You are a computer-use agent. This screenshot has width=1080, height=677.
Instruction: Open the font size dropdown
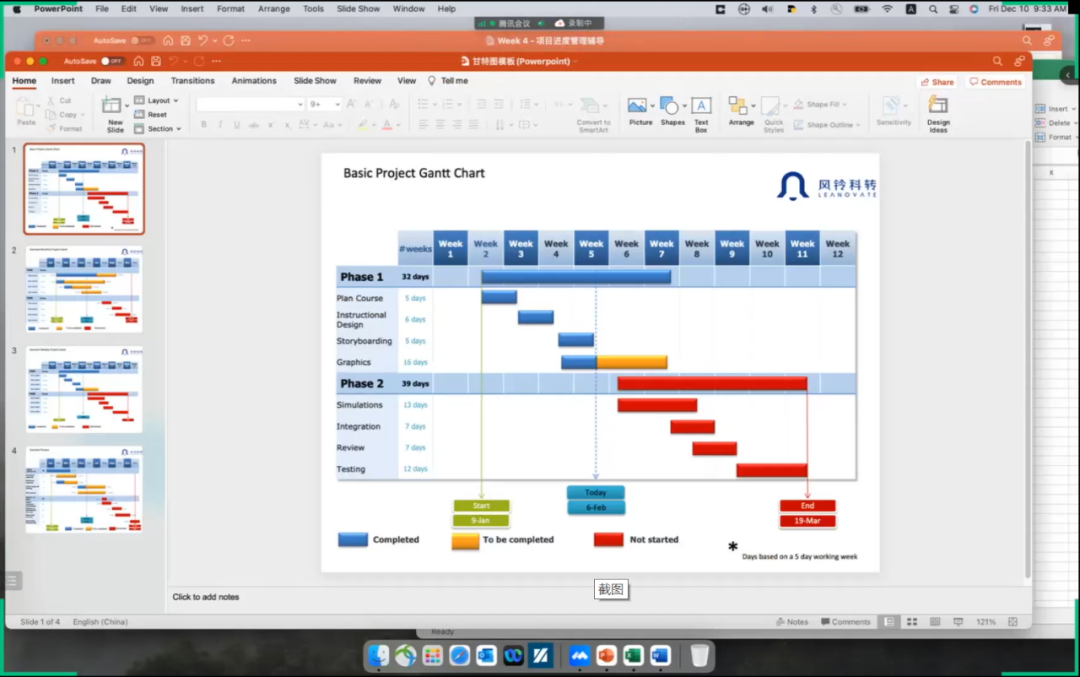[x=337, y=104]
